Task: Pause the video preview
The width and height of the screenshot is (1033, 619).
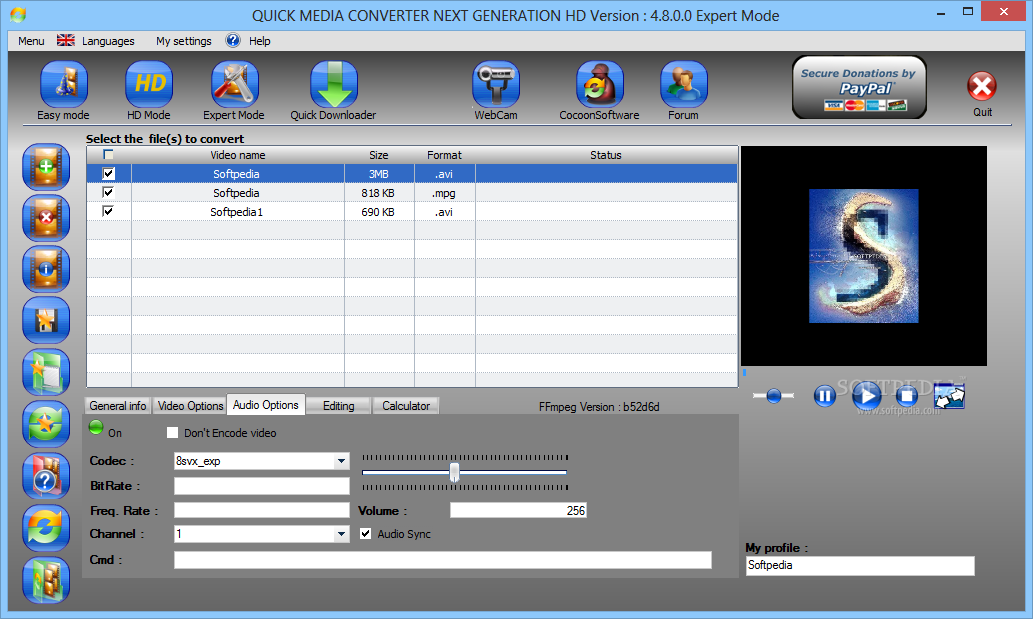Action: tap(824, 396)
